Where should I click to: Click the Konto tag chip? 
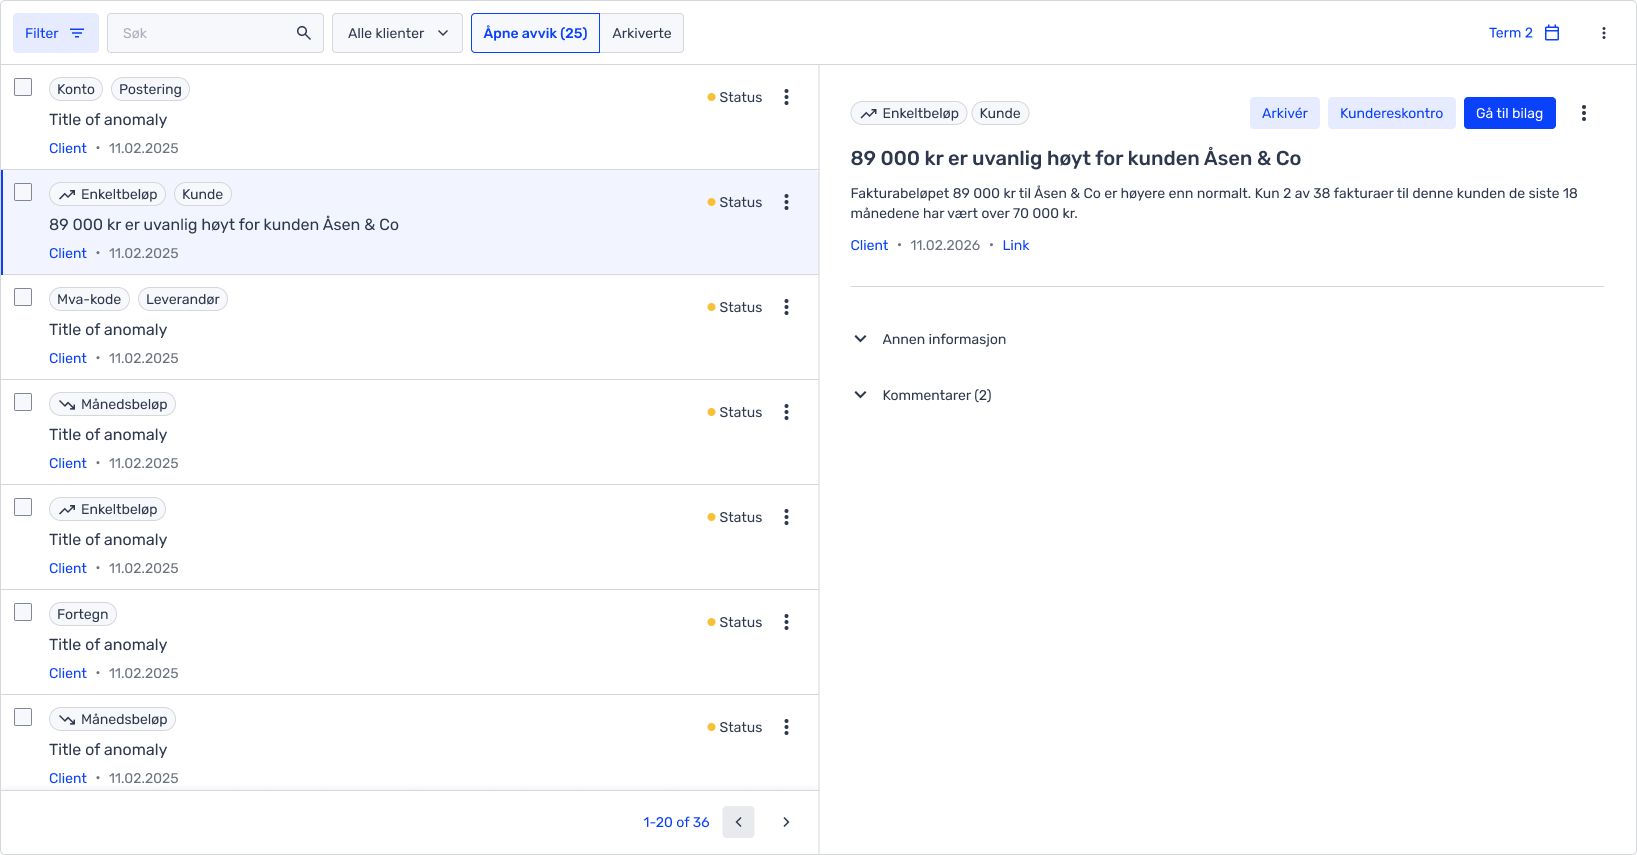76,89
